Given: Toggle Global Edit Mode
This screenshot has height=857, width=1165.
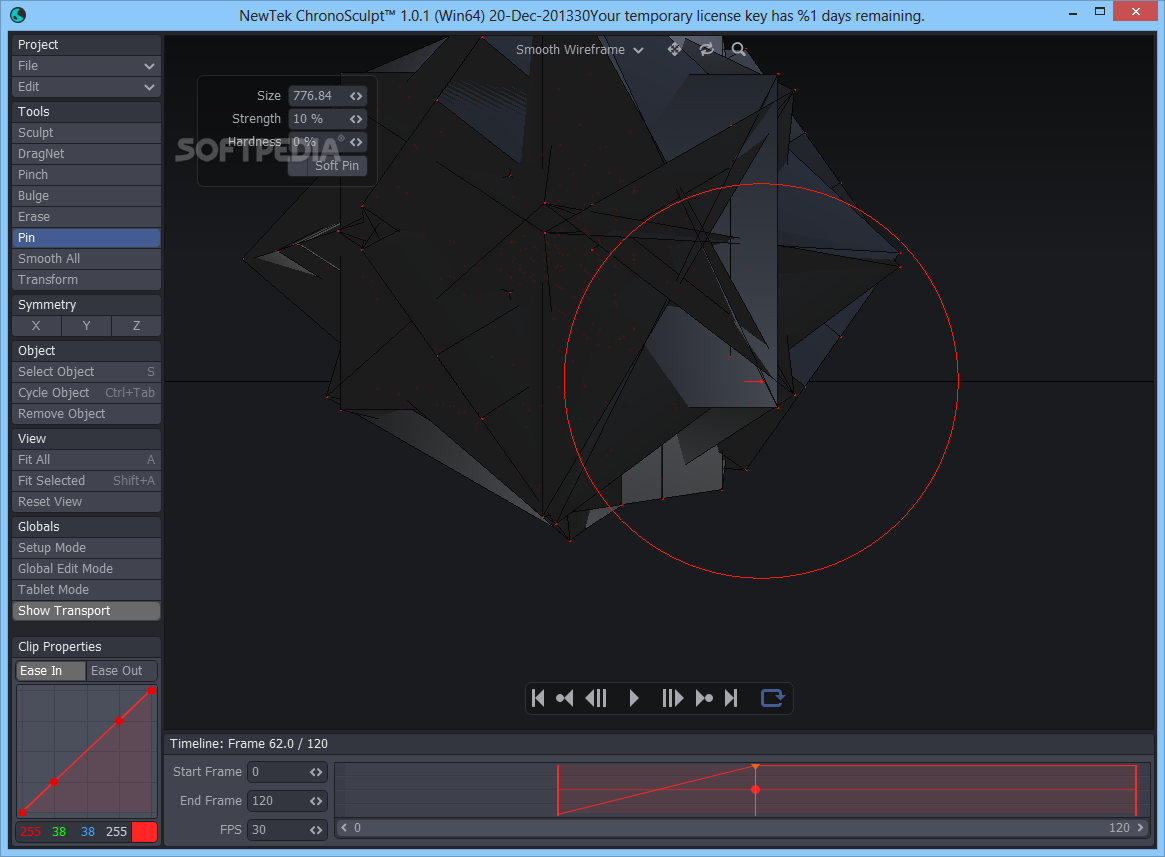Looking at the screenshot, I should tap(86, 569).
